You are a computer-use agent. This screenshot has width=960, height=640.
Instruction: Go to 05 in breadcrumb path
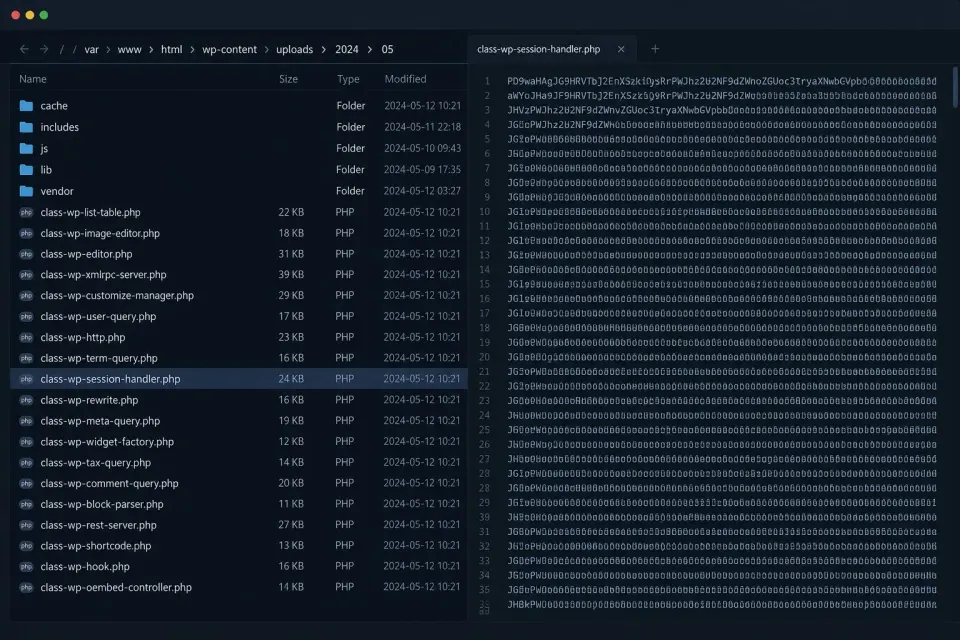tap(388, 50)
